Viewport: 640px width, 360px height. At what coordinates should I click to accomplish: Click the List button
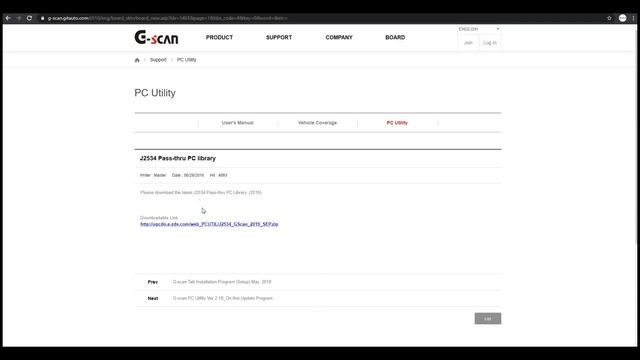tap(488, 318)
